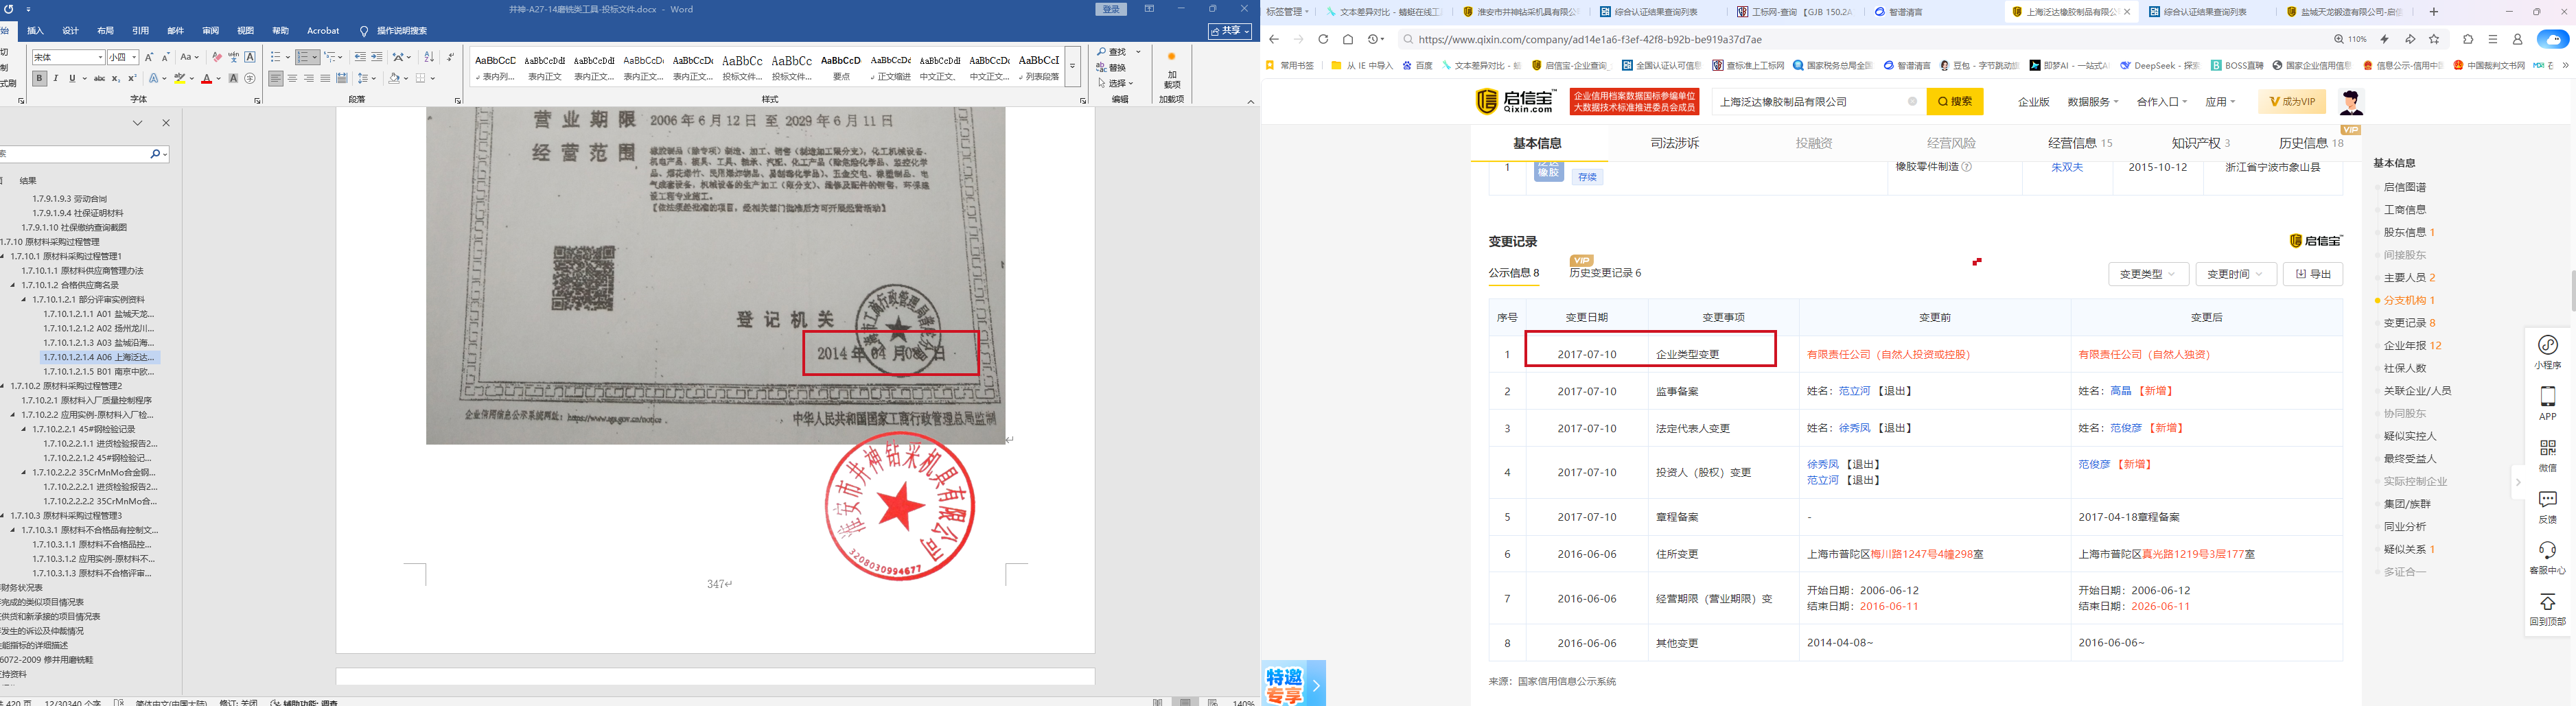
Task: Toggle underline formatting in Word
Action: [x=72, y=78]
